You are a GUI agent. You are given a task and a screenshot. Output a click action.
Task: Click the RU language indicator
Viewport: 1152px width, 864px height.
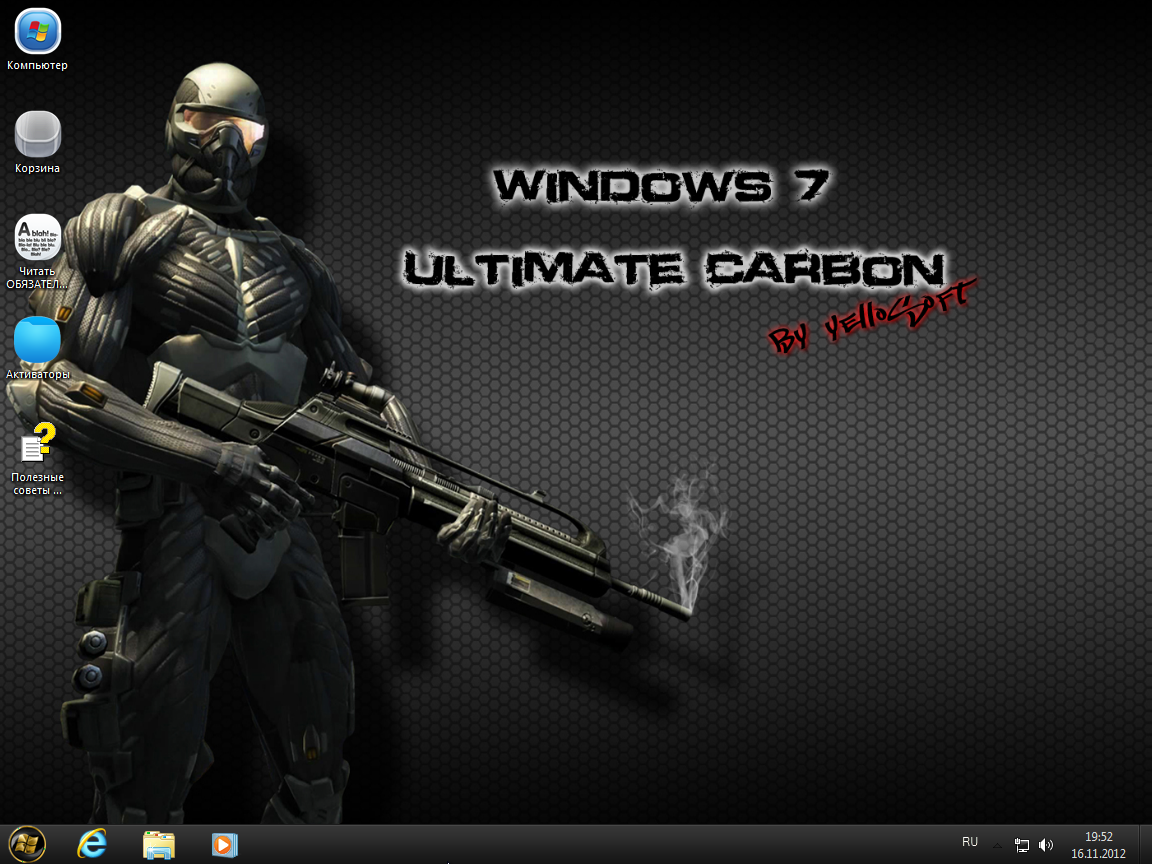tap(970, 842)
